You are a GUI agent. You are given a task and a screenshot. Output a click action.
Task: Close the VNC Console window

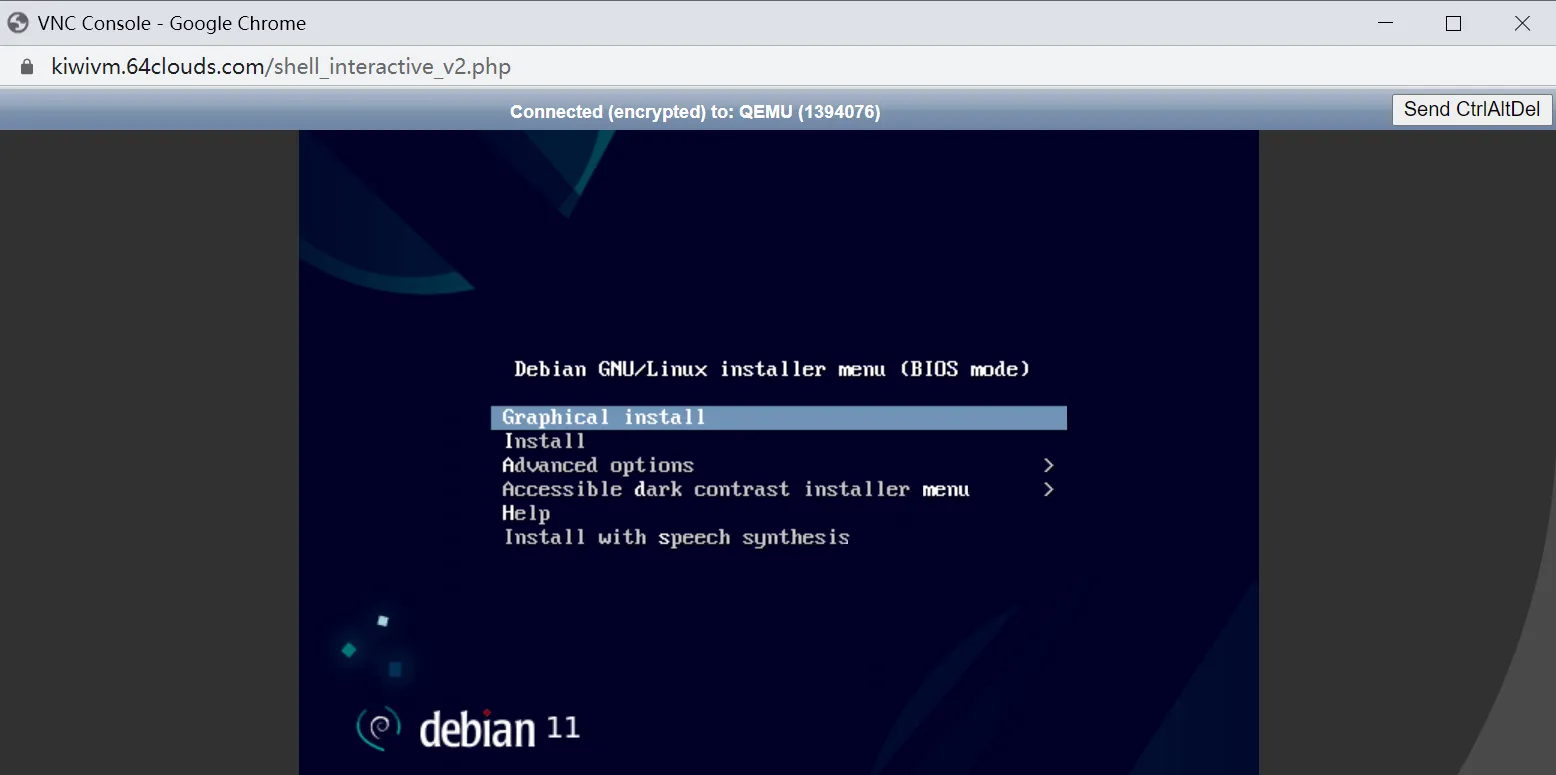point(1522,23)
